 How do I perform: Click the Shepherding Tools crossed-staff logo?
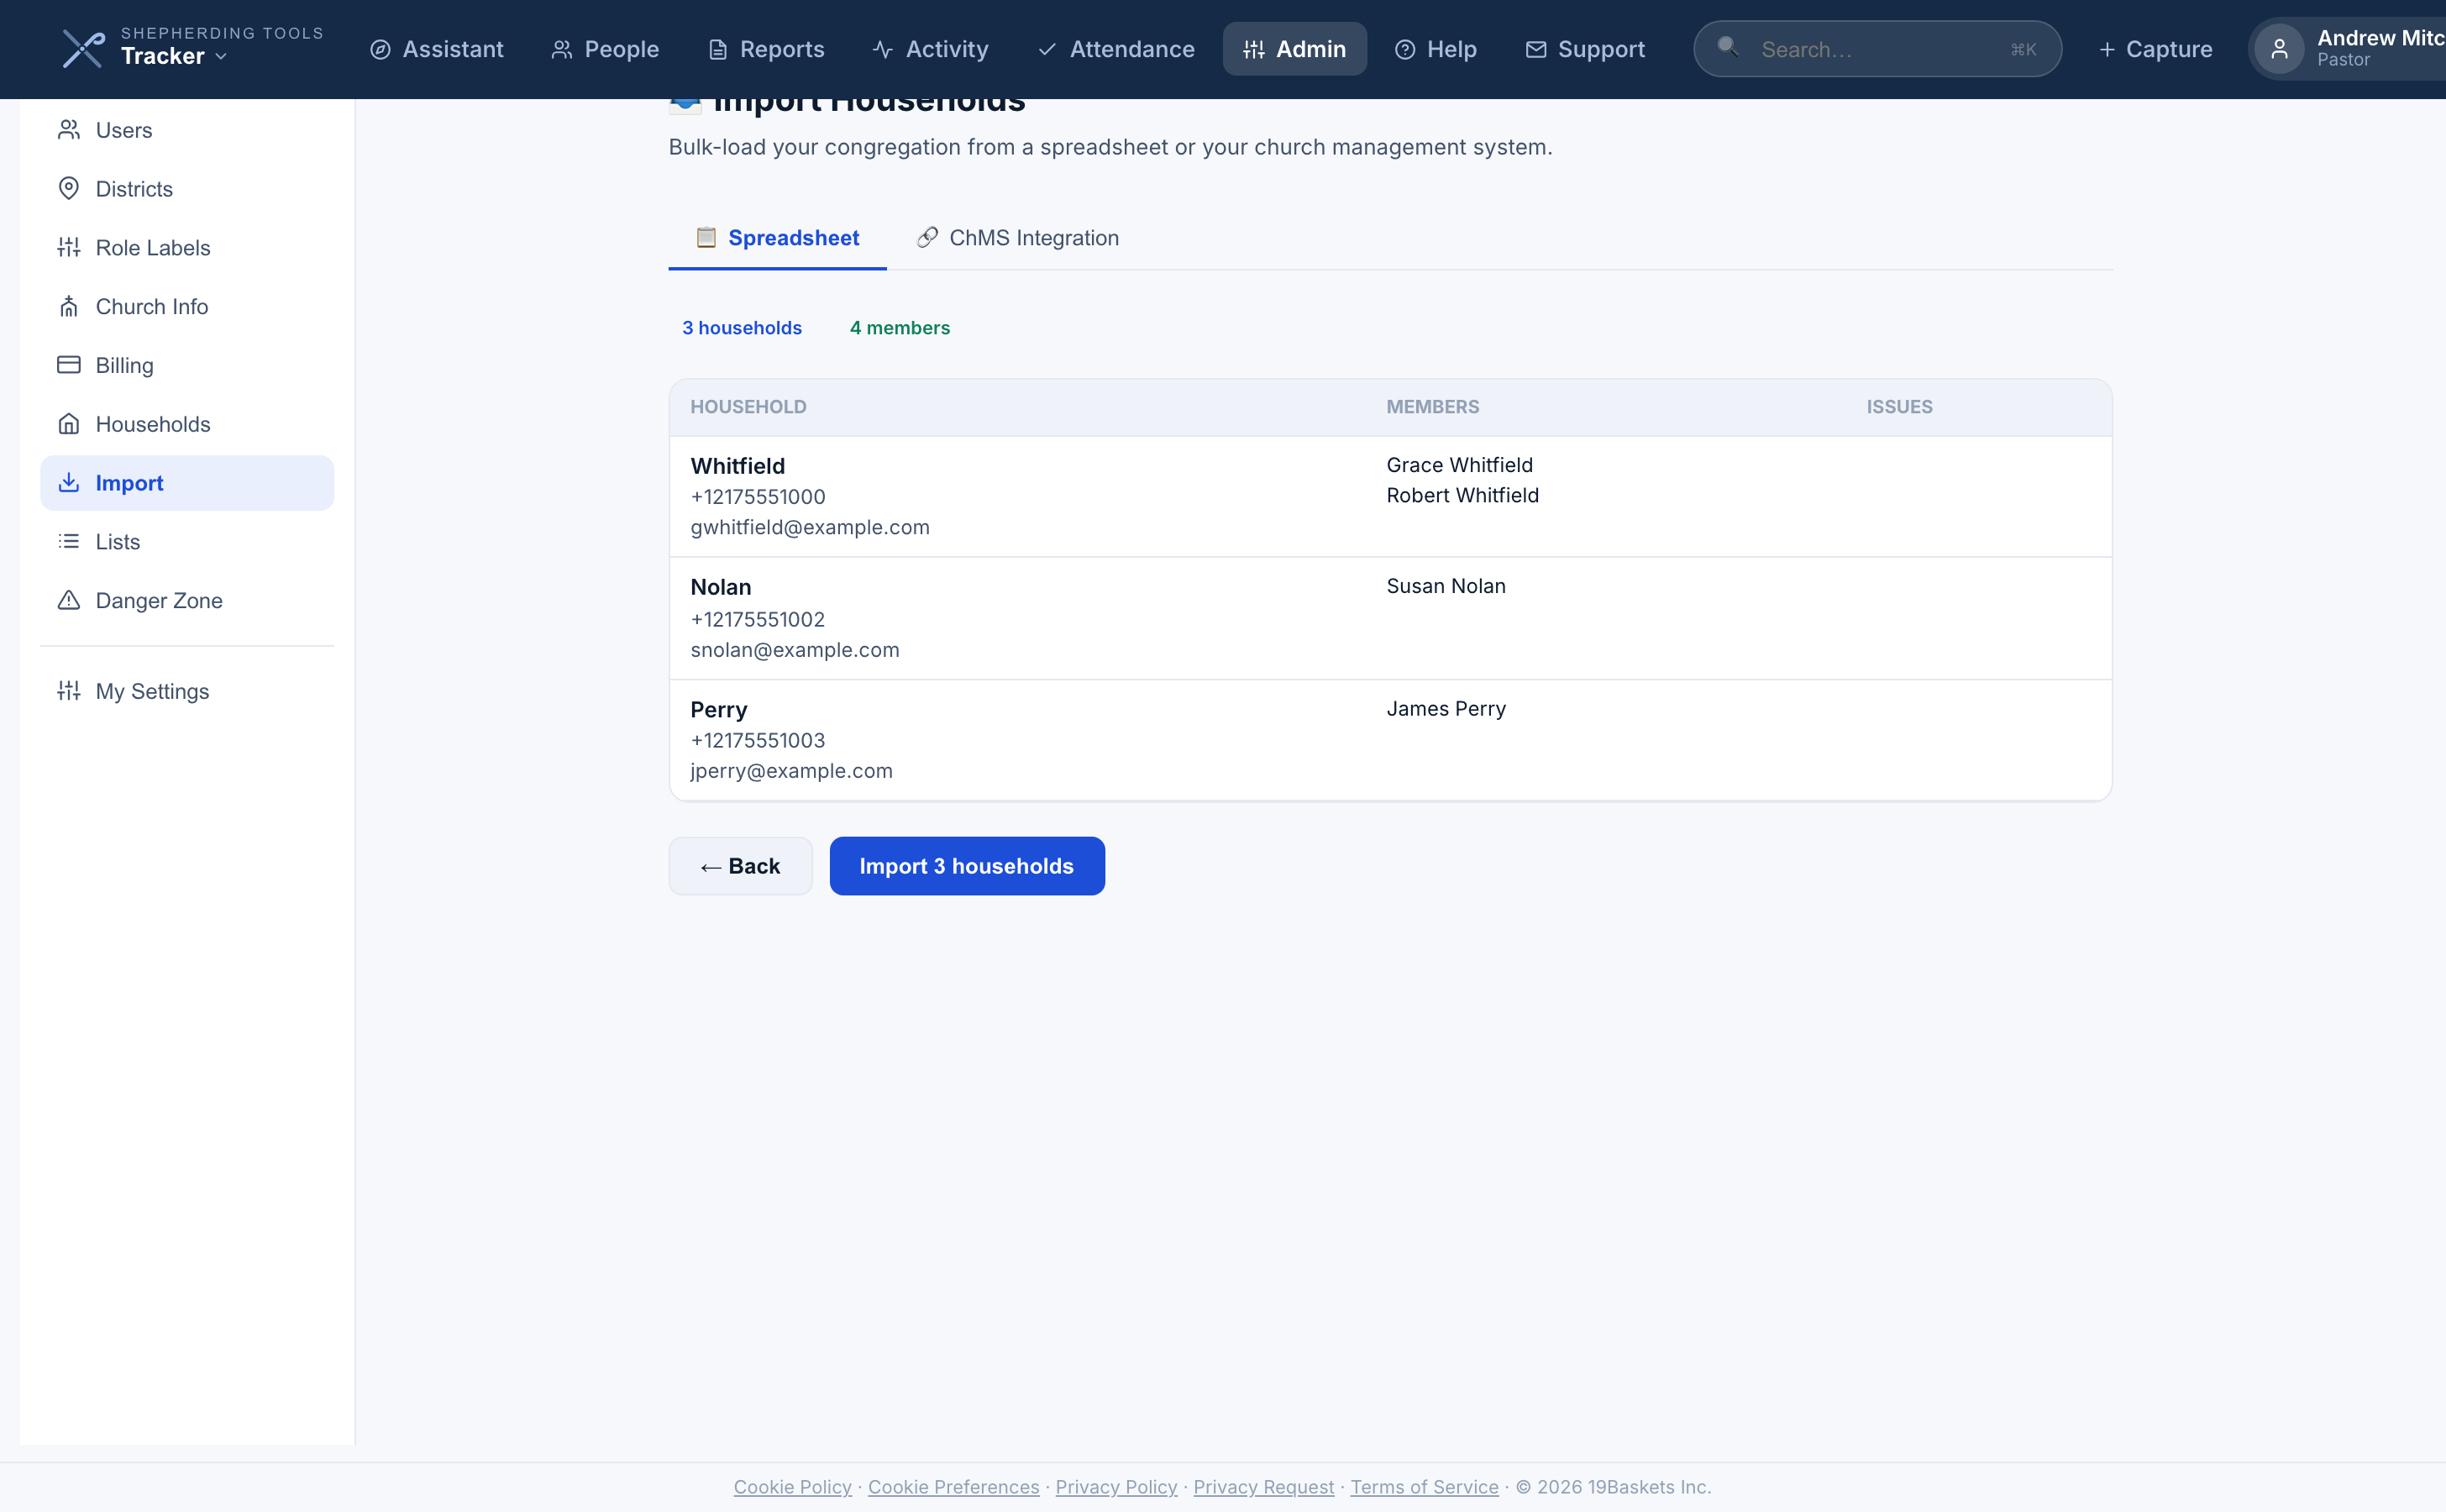[x=83, y=48]
